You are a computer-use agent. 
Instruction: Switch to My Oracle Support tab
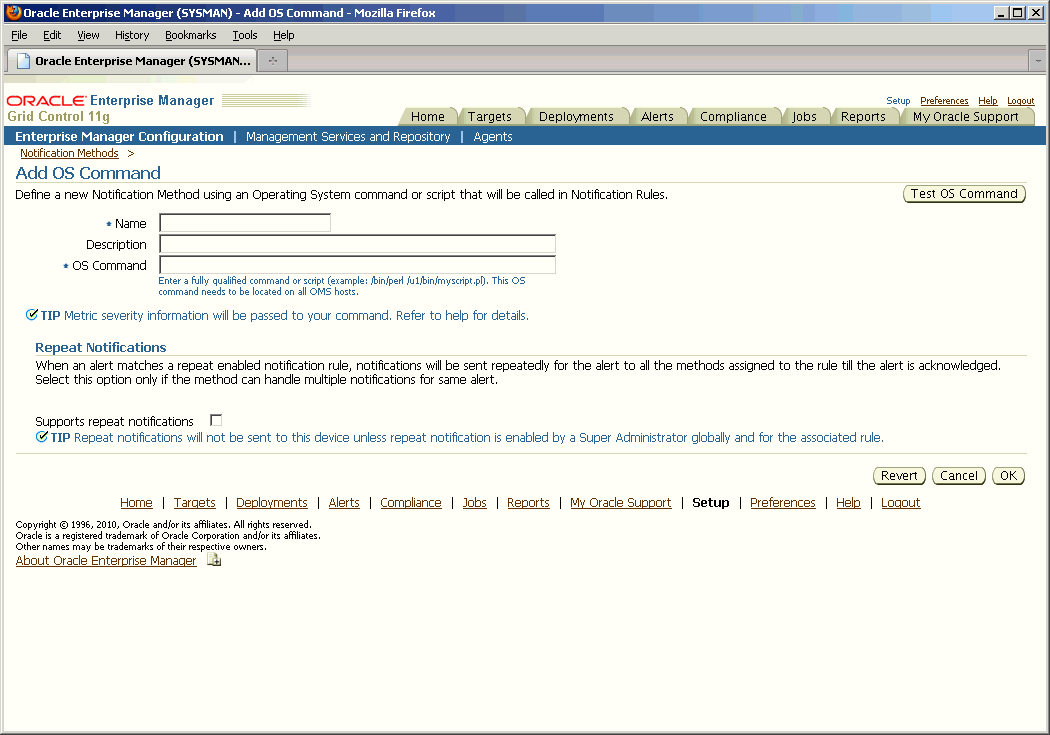[x=966, y=116]
